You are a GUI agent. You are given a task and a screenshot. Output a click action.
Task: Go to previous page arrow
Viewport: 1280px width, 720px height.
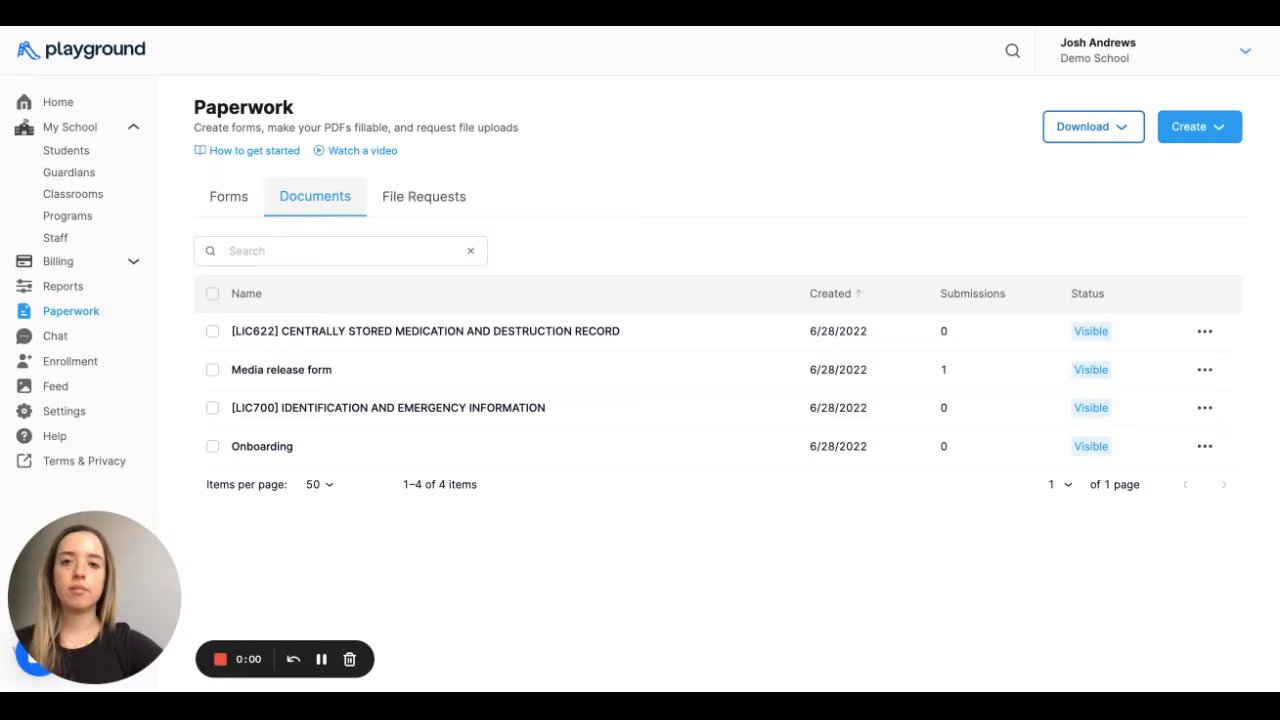1185,485
